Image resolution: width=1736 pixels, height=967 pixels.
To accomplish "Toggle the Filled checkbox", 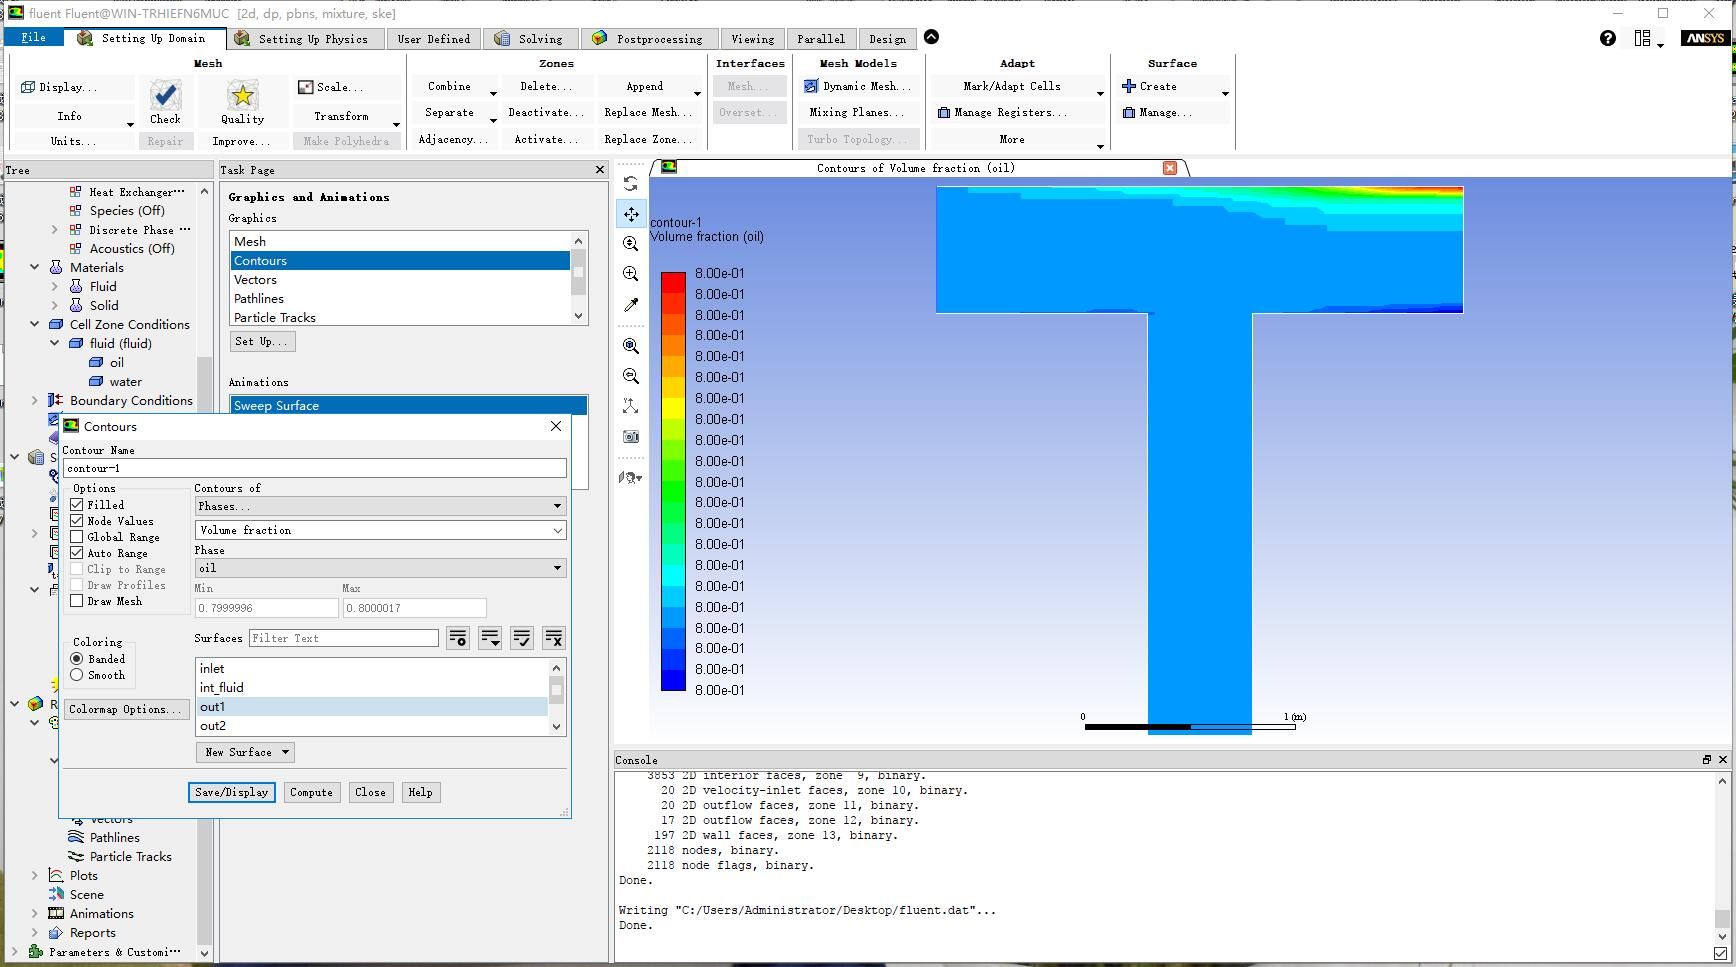I will pyautogui.click(x=77, y=505).
